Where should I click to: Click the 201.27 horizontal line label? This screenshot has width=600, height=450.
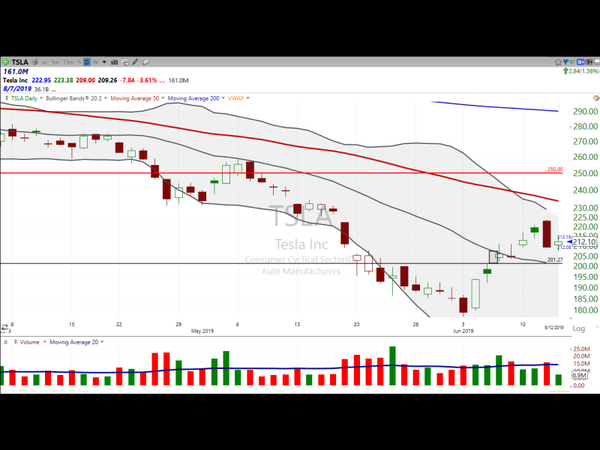click(x=555, y=259)
